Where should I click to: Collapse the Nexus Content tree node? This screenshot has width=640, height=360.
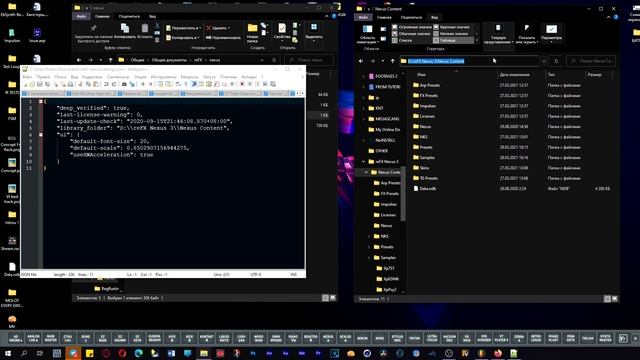(366, 172)
